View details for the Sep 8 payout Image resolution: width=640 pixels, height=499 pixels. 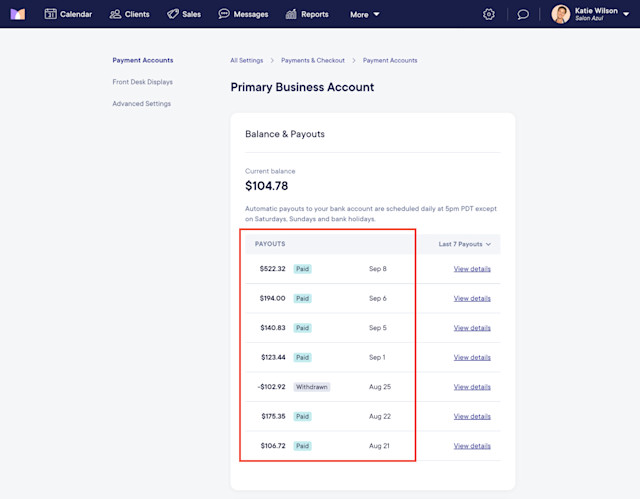coord(472,269)
